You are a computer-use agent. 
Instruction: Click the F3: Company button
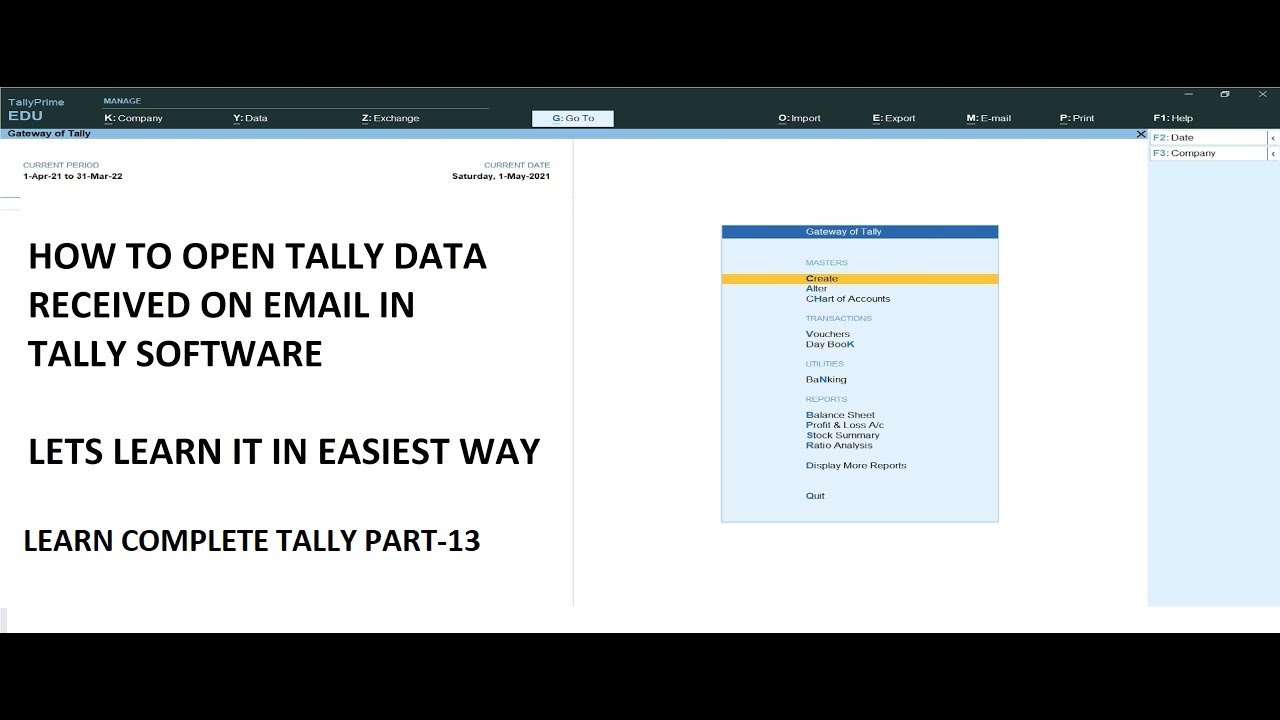1208,154
